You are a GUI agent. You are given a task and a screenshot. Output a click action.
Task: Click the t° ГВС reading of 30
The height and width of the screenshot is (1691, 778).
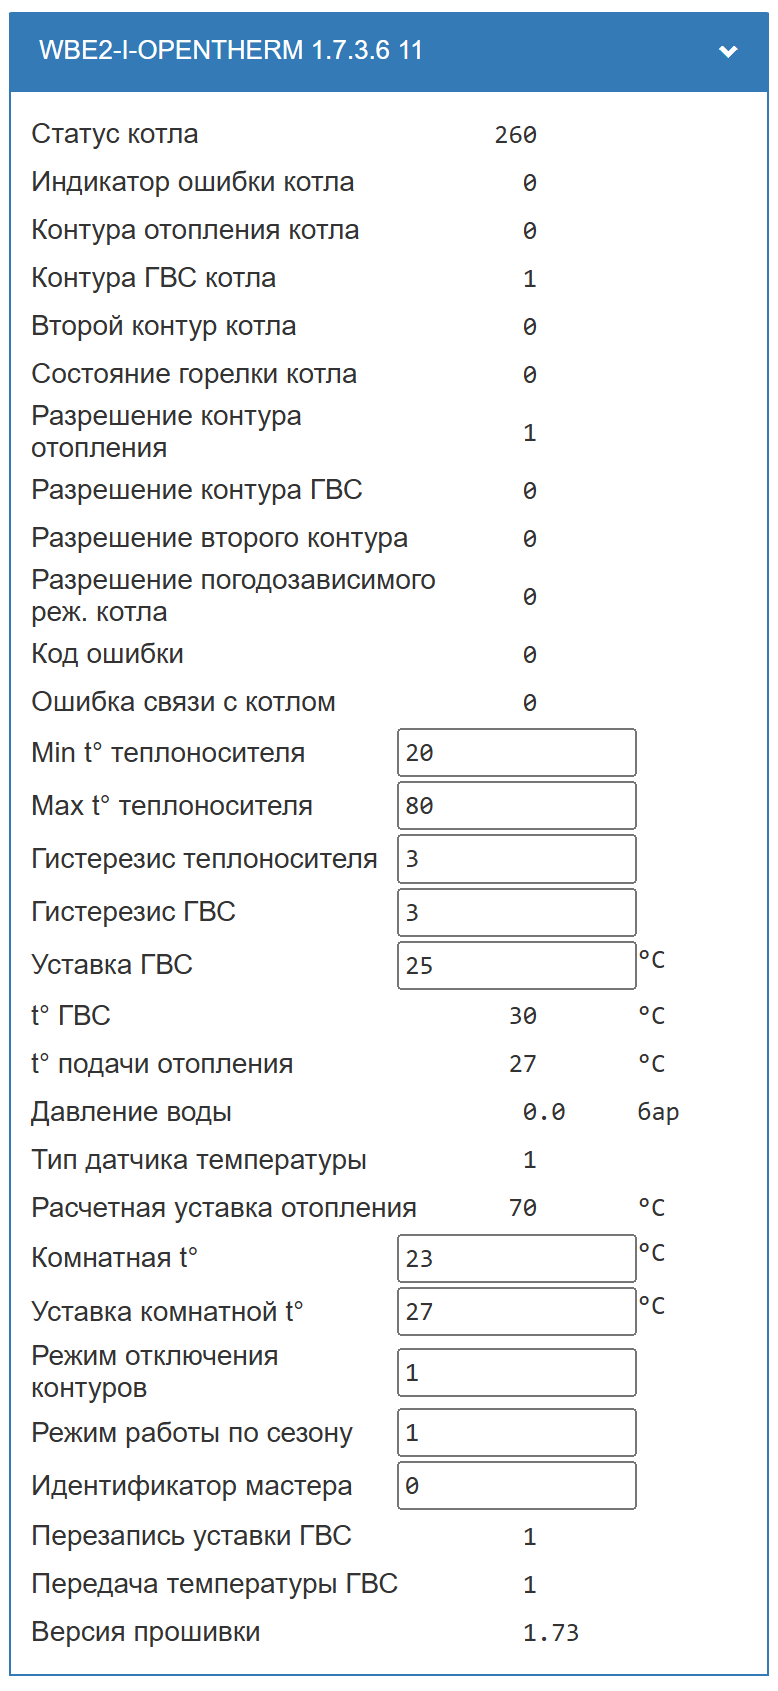point(523,1016)
